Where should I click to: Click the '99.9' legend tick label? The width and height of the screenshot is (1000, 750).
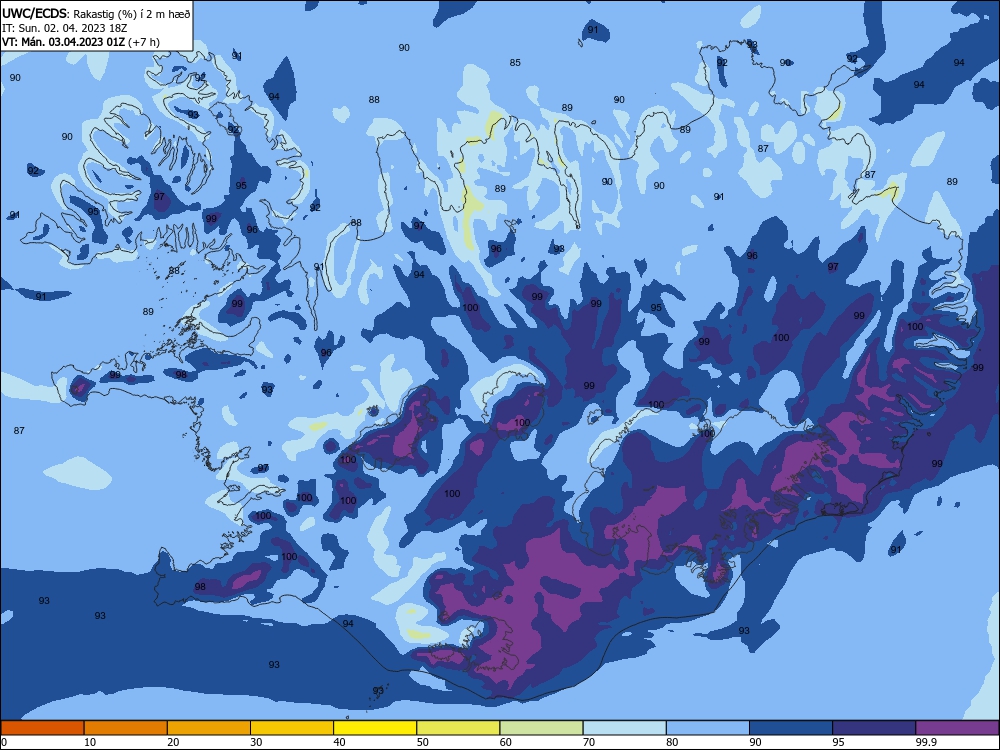click(x=927, y=742)
